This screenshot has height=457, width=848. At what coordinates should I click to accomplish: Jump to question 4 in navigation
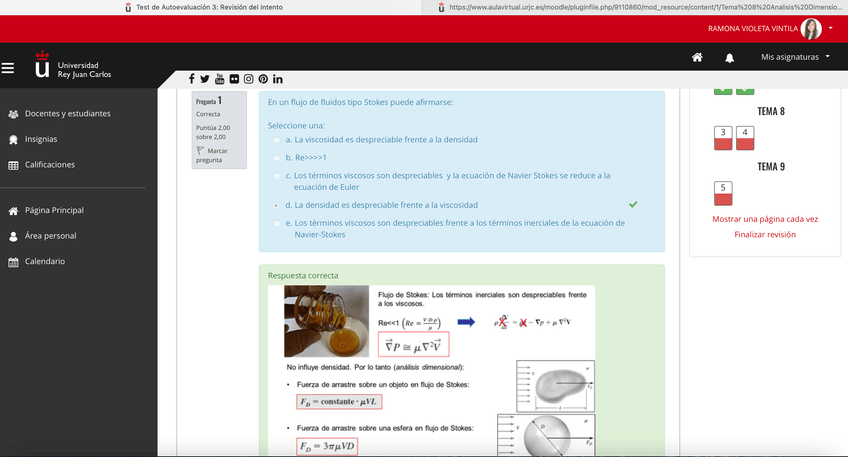pos(745,138)
